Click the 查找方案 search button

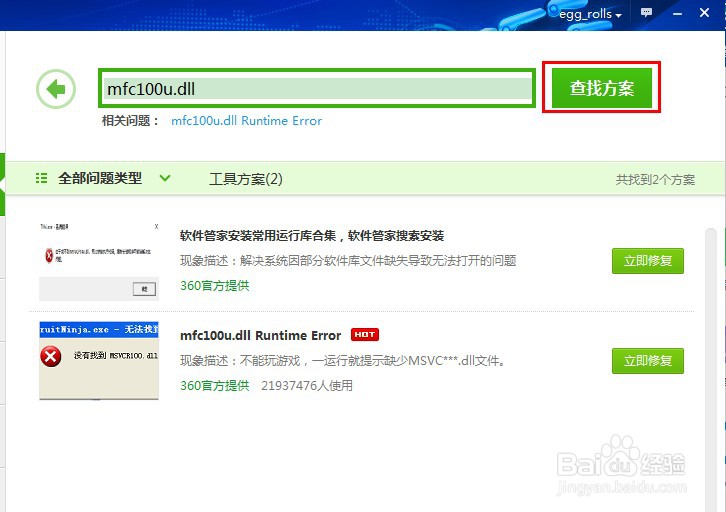[601, 88]
